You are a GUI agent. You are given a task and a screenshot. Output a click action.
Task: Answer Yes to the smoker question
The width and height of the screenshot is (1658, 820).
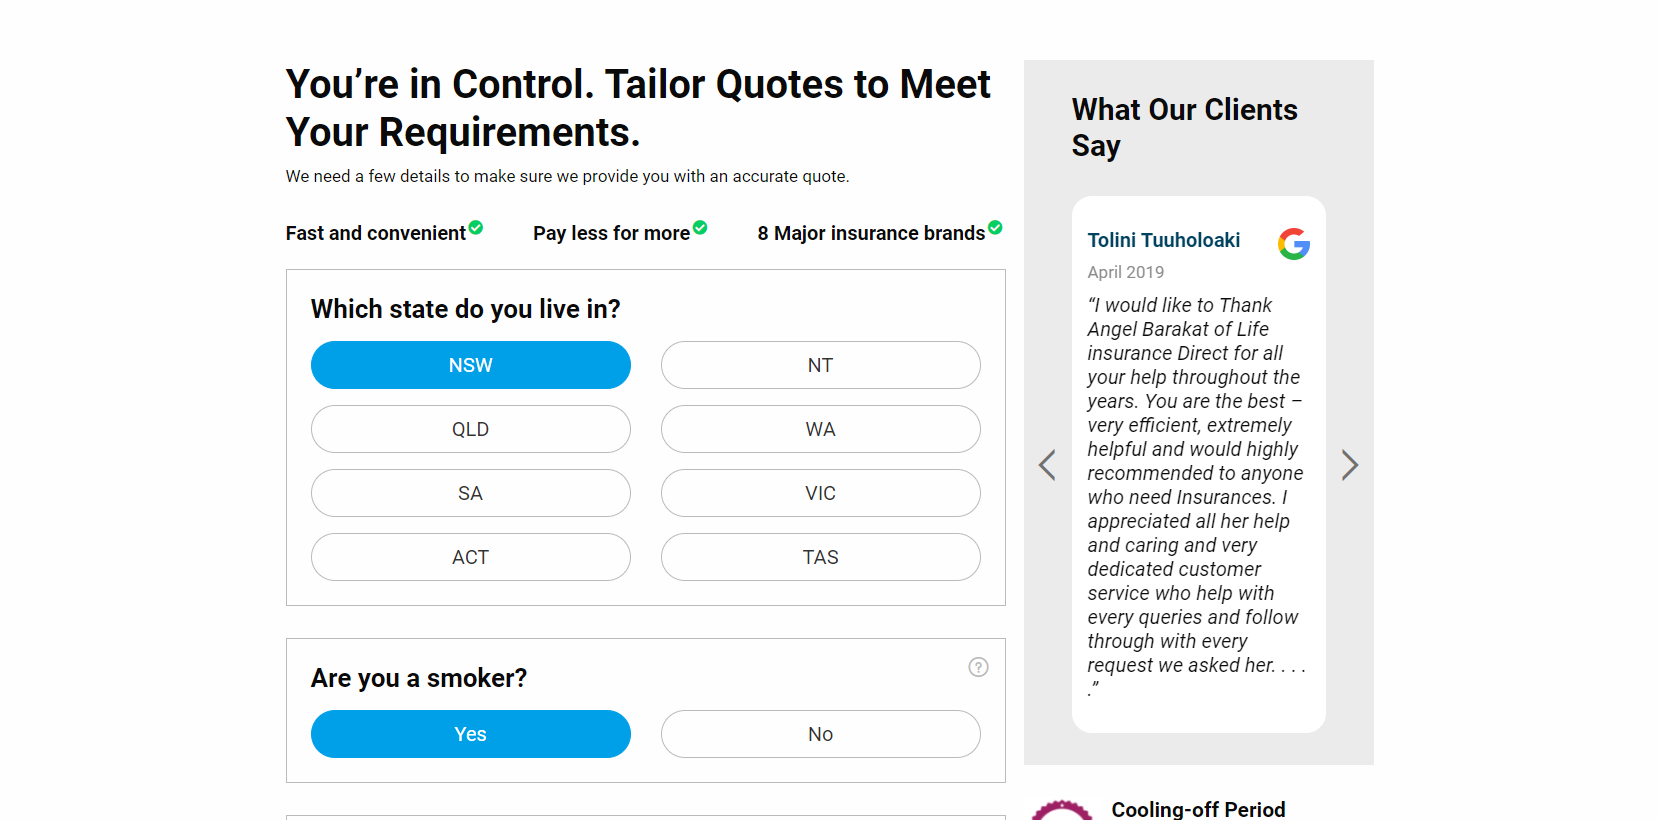pyautogui.click(x=471, y=734)
